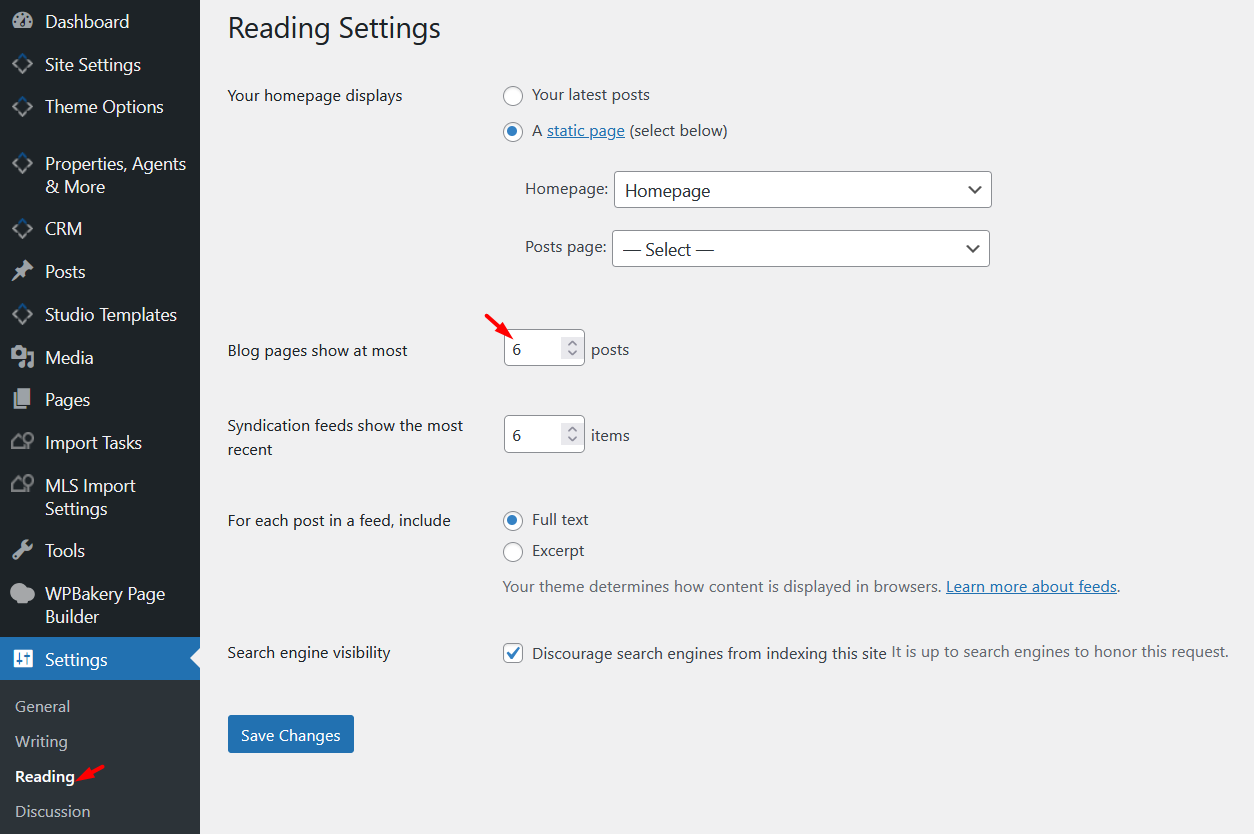Open Media via its camera icon
Image resolution: width=1254 pixels, height=834 pixels.
[22, 357]
